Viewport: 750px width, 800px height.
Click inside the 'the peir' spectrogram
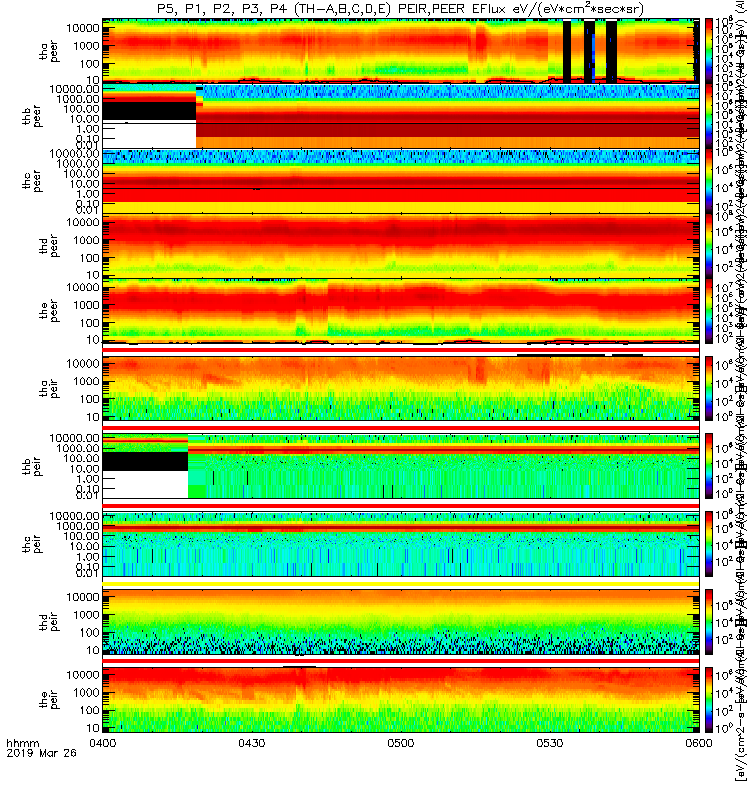(x=401, y=699)
